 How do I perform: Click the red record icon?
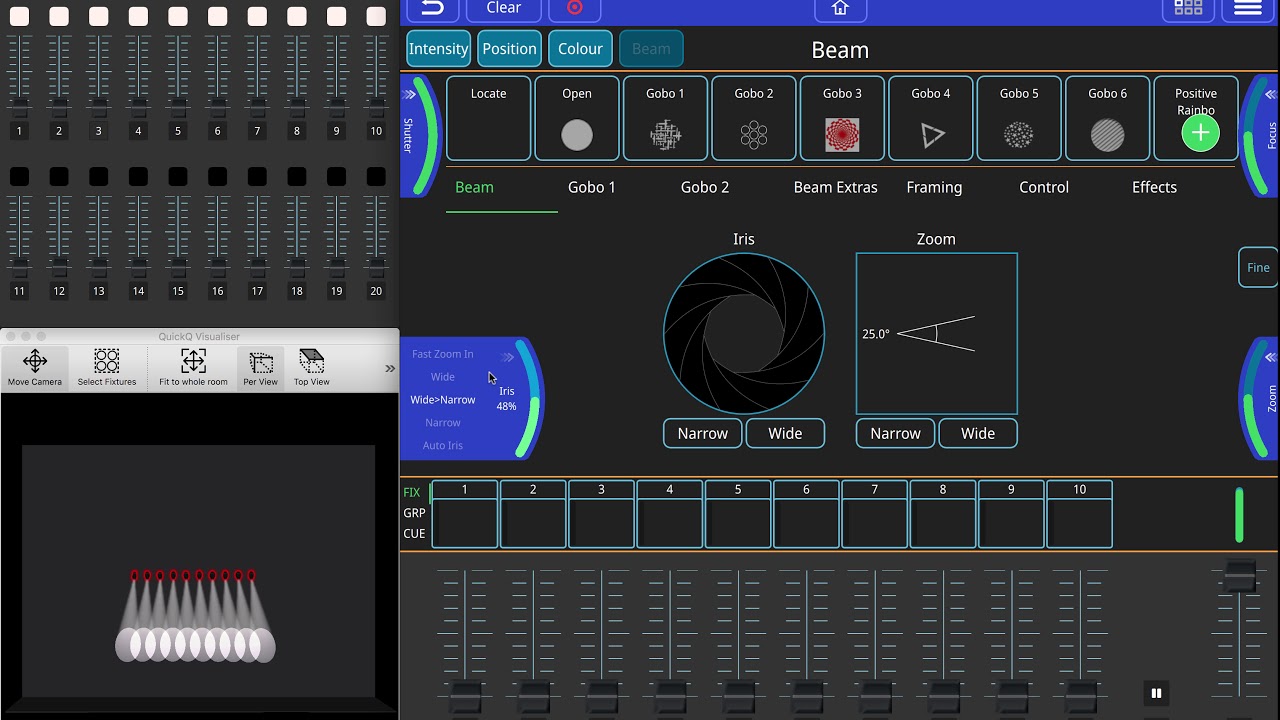coord(575,7)
